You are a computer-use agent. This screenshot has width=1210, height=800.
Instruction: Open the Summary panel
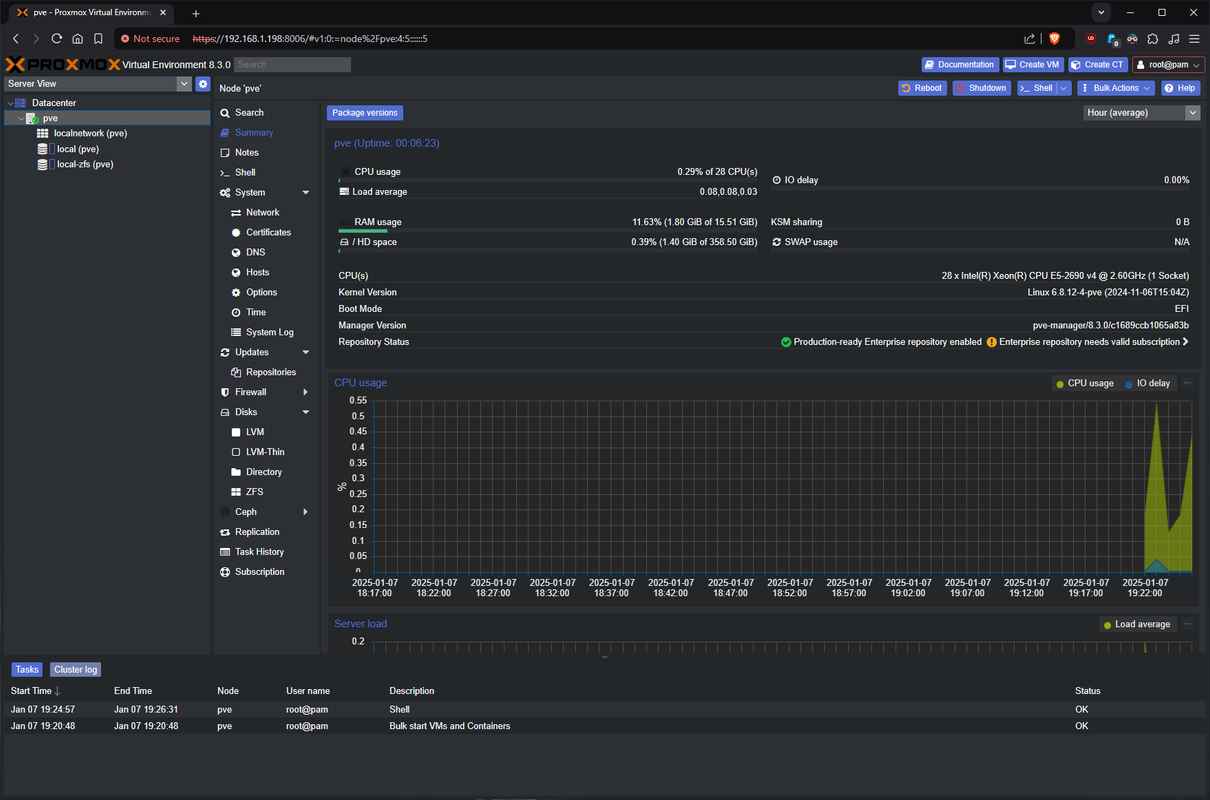pyautogui.click(x=254, y=133)
